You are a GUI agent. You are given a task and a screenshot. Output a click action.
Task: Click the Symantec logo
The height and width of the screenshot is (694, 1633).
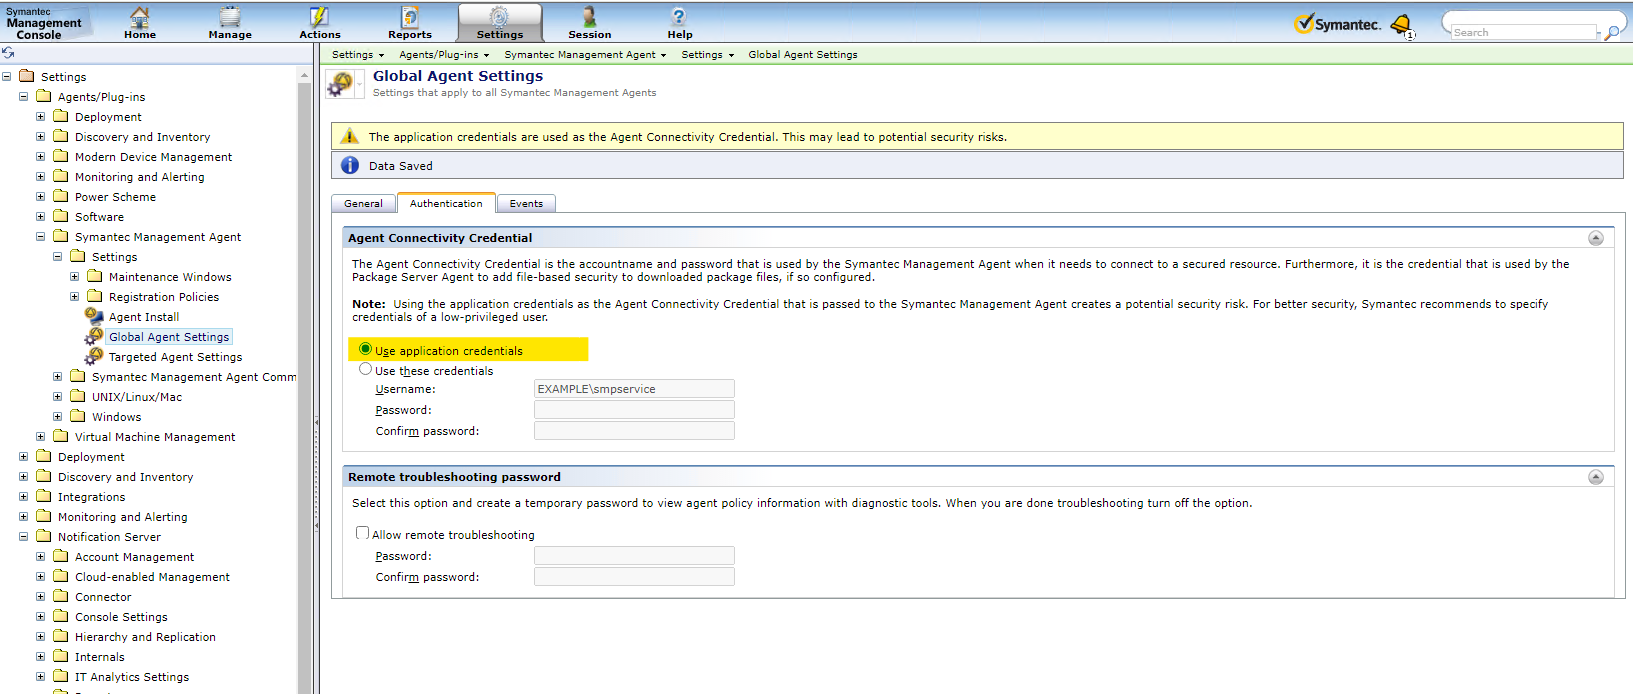(1337, 24)
